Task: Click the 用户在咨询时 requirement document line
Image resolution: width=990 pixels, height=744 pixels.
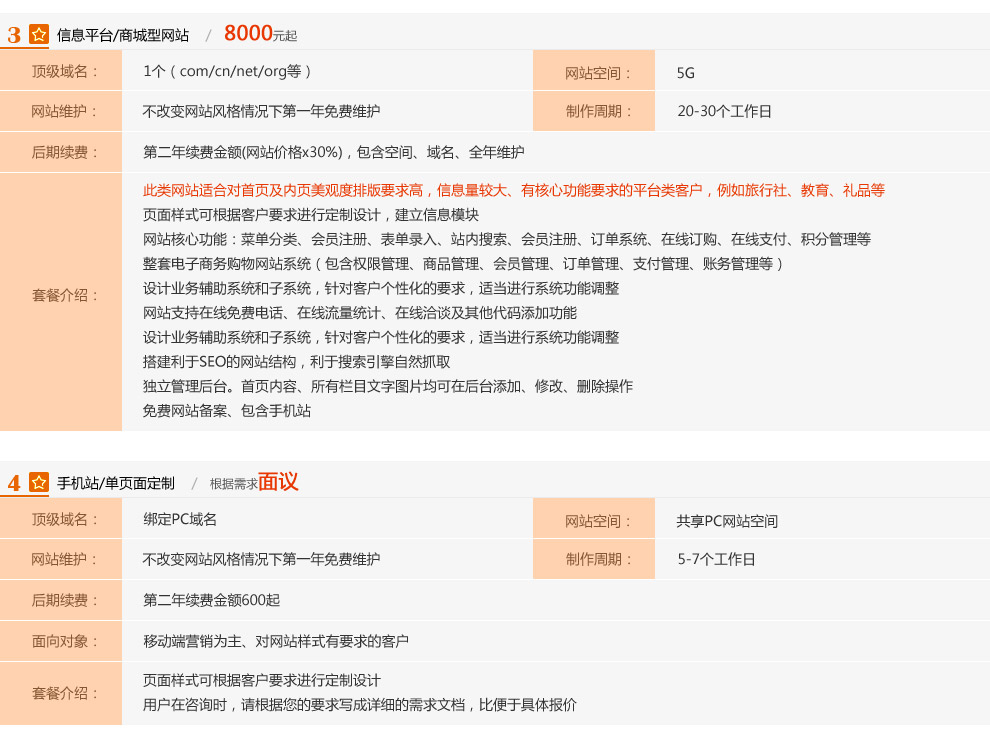Action: pyautogui.click(x=360, y=705)
